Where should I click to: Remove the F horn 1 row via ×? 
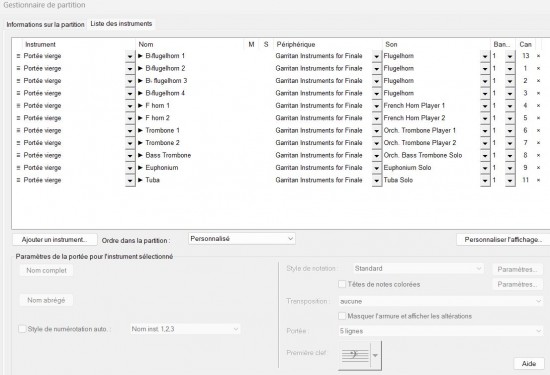pyautogui.click(x=538, y=106)
